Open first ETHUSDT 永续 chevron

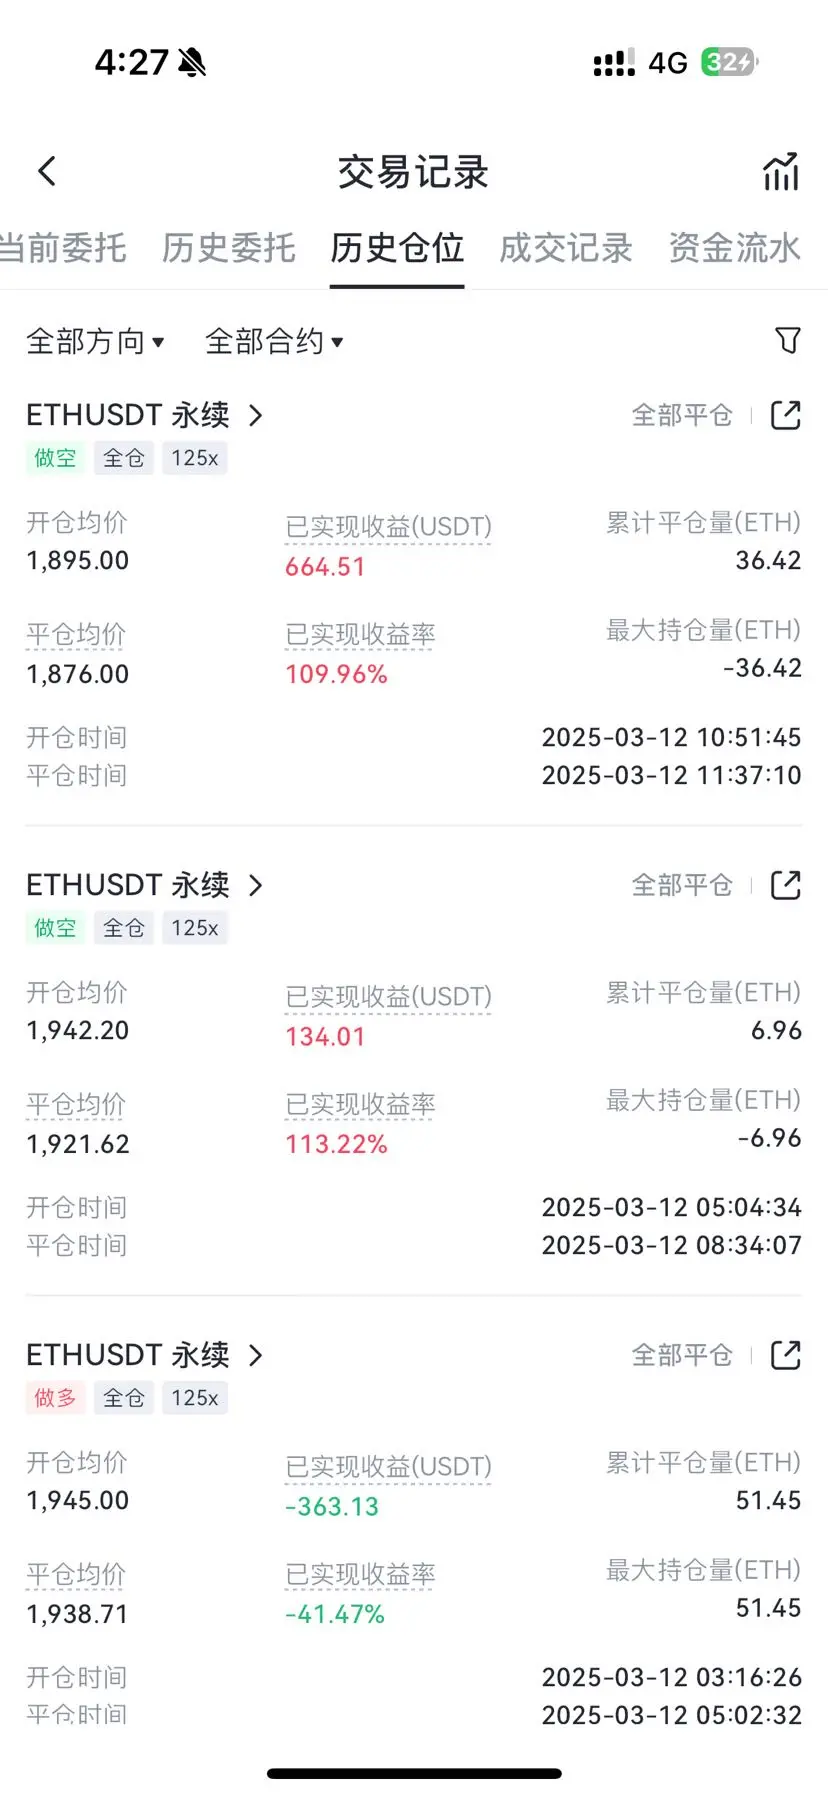click(256, 415)
